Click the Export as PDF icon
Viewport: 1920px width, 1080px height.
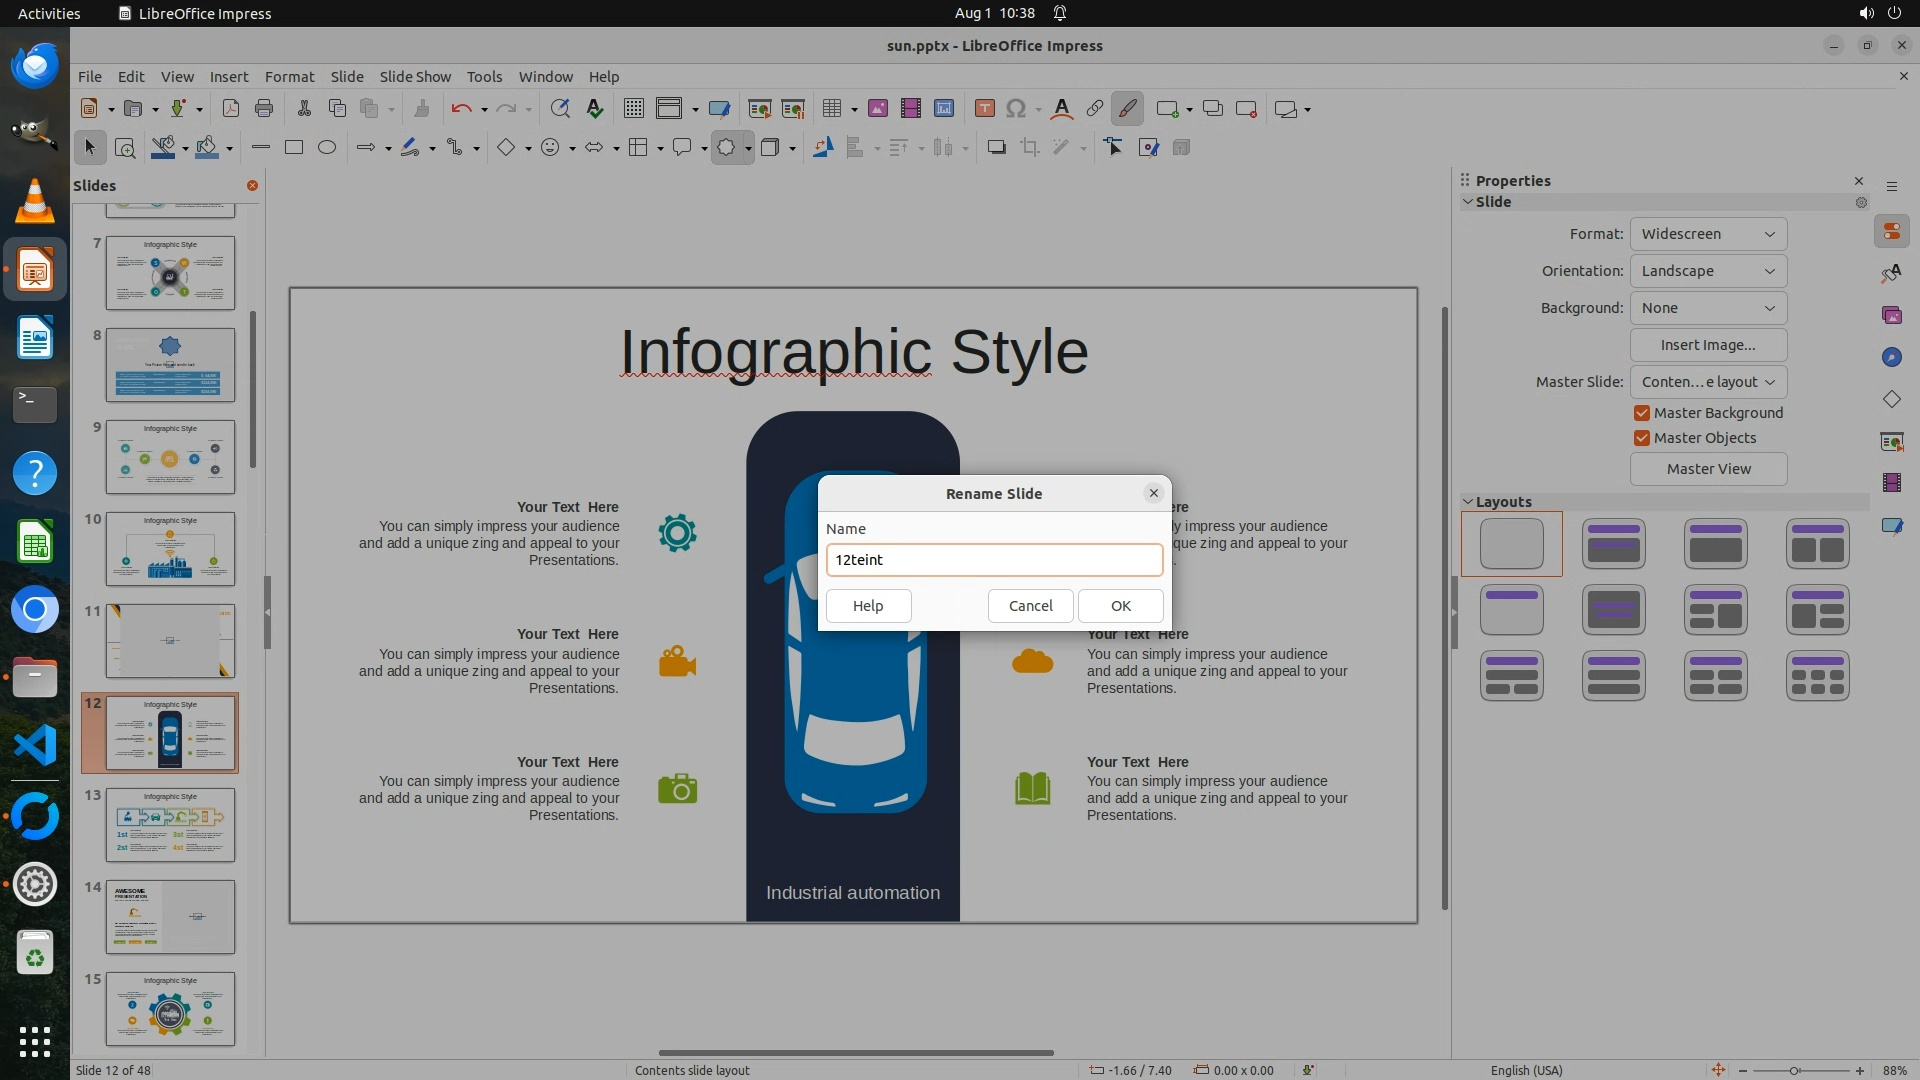point(230,109)
